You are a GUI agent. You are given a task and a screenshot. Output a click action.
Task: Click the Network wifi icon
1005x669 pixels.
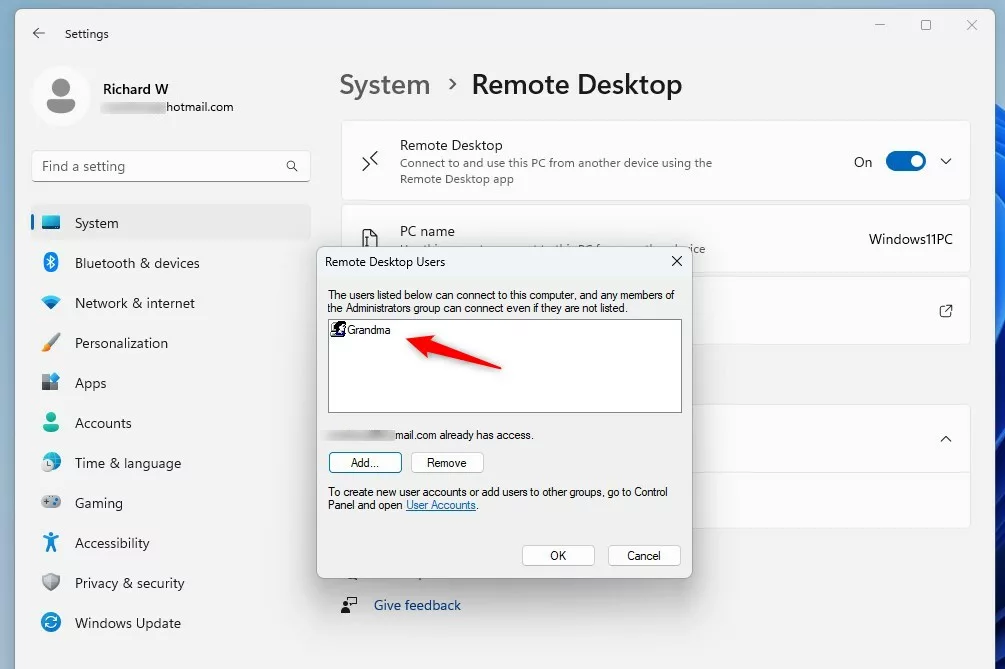pos(51,302)
